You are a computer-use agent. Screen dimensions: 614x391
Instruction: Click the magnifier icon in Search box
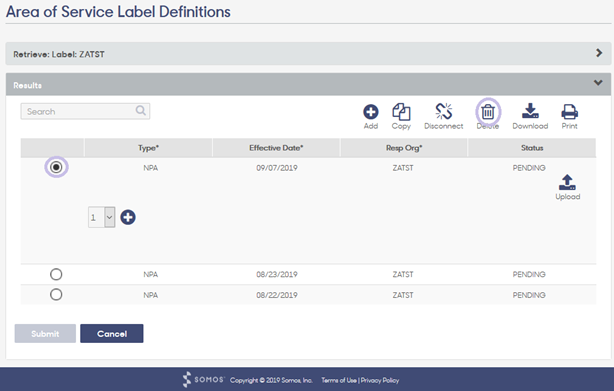click(x=141, y=111)
